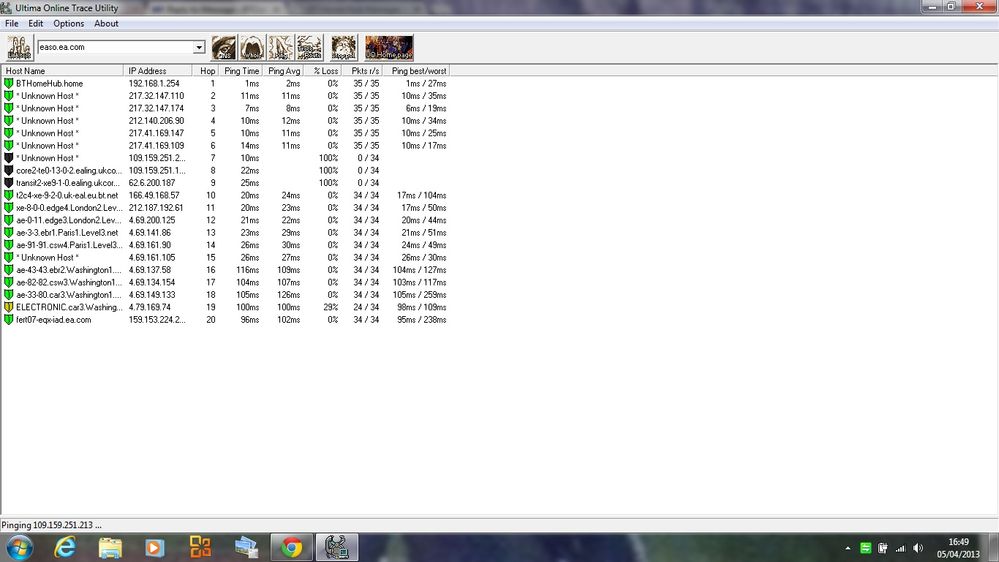The height and width of the screenshot is (562, 999).
Task: Sort by the Host Name column header
Action: coord(62,71)
